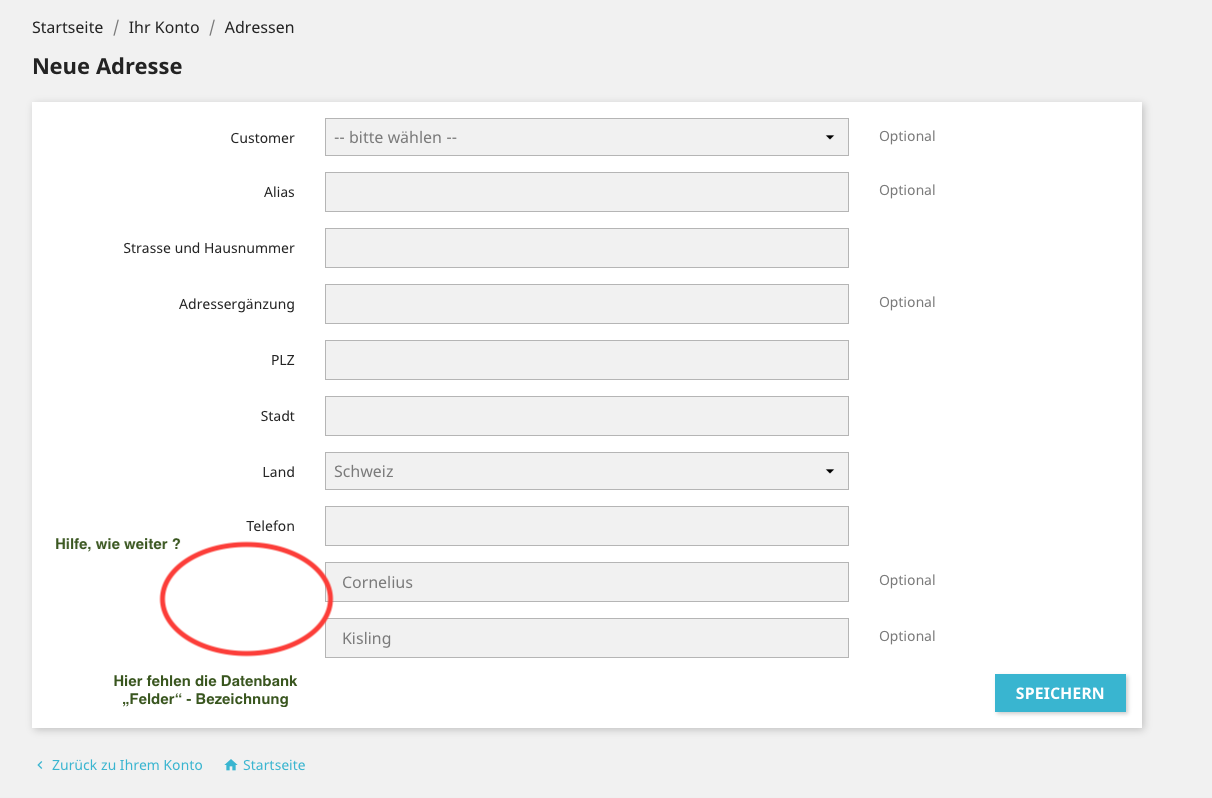1212x798 pixels.
Task: Focus the Alias input field
Action: pyautogui.click(x=586, y=192)
